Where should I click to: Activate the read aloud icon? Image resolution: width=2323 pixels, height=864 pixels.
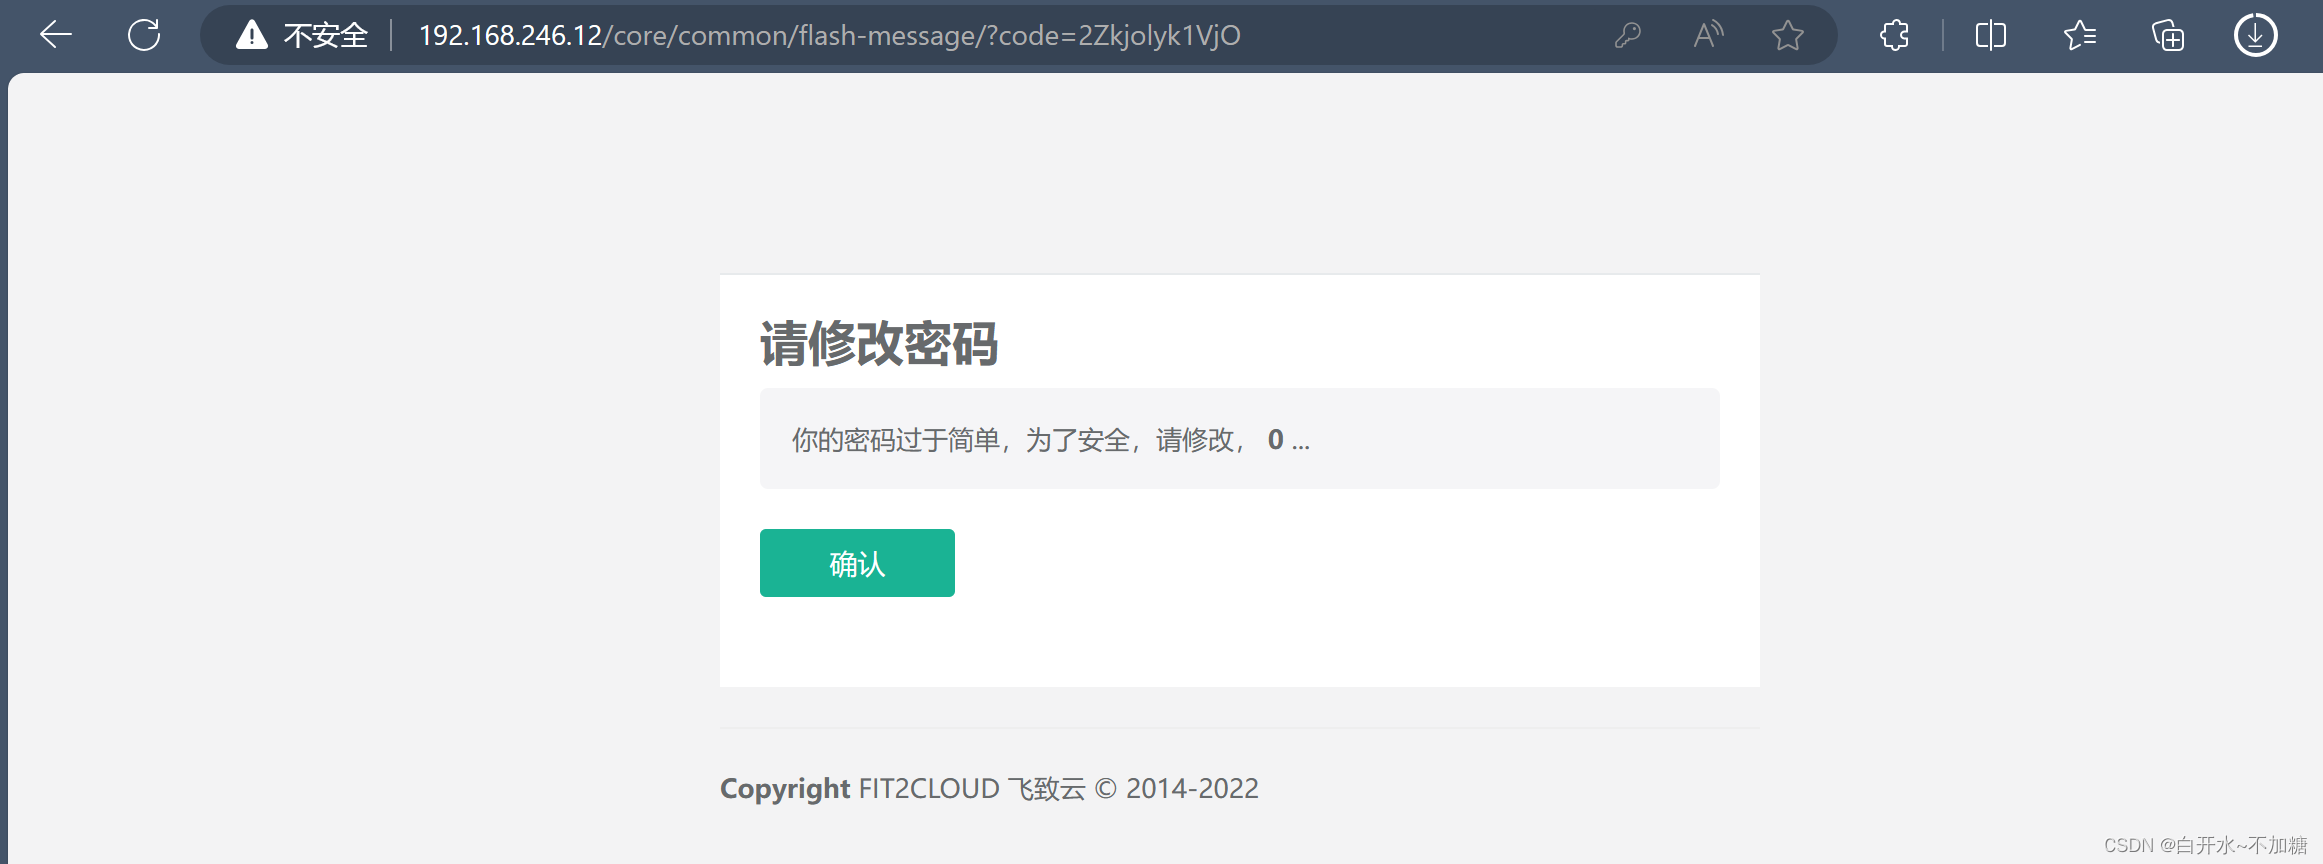click(1708, 35)
